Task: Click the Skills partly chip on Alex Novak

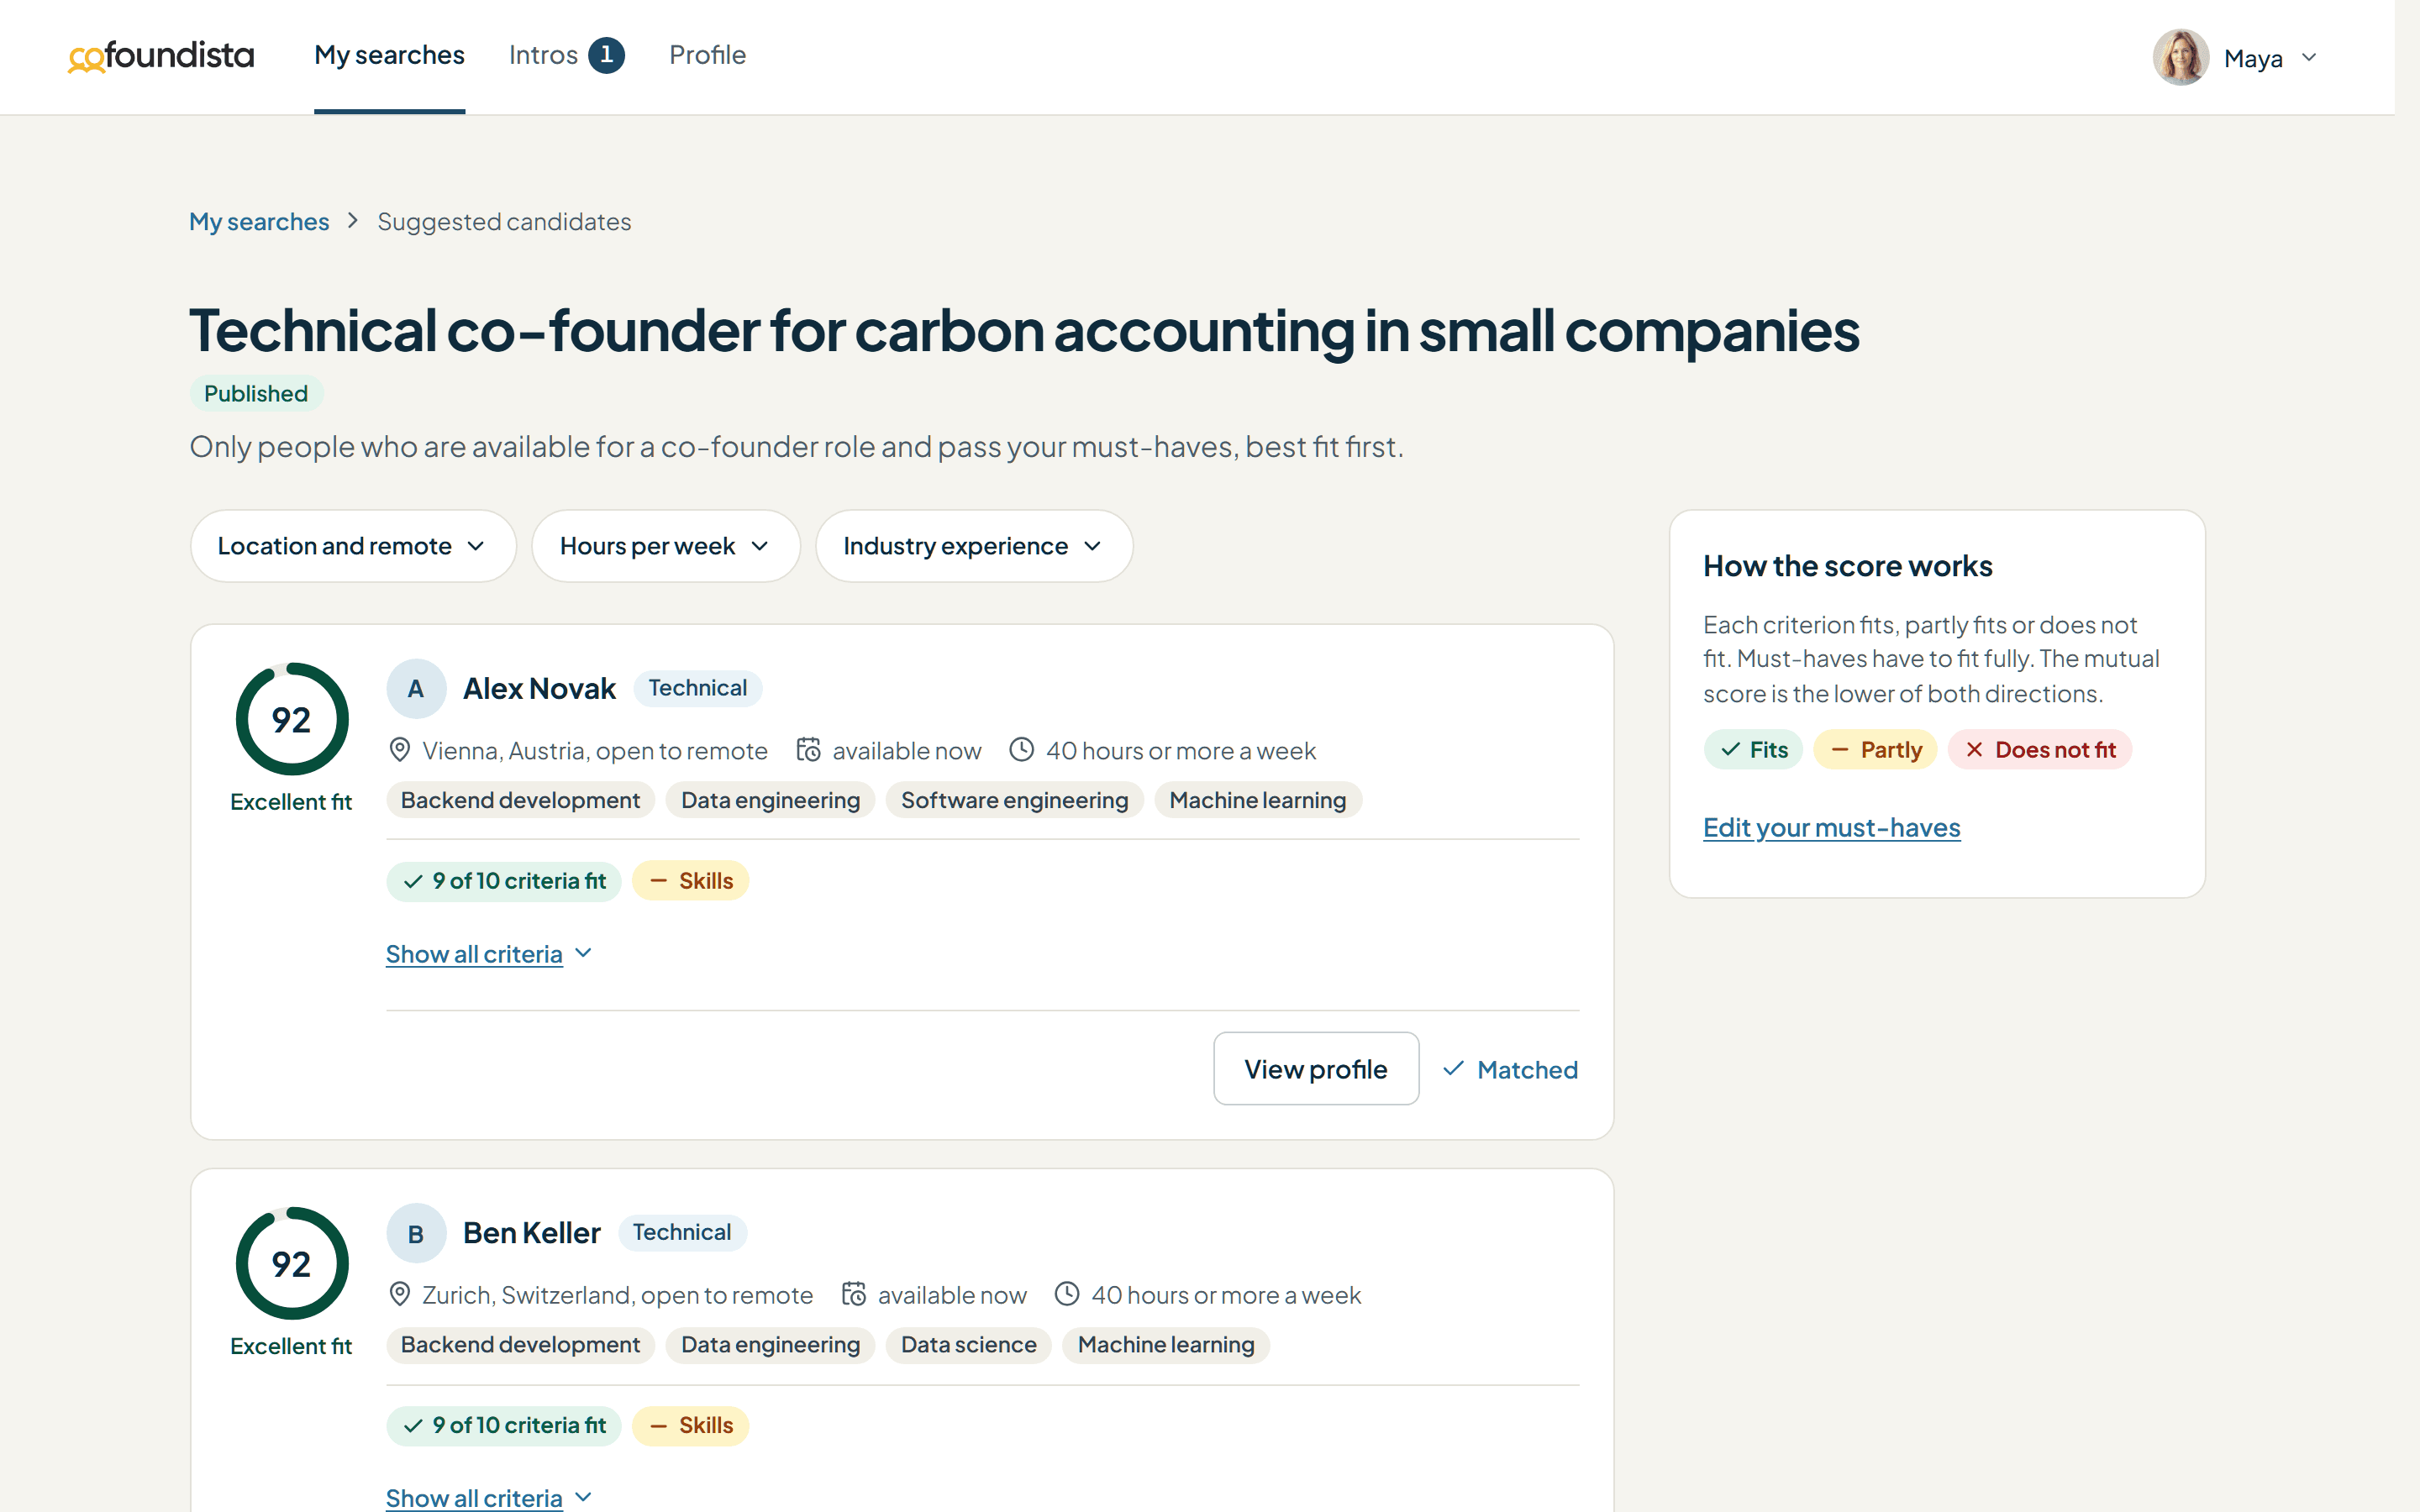Action: [690, 881]
